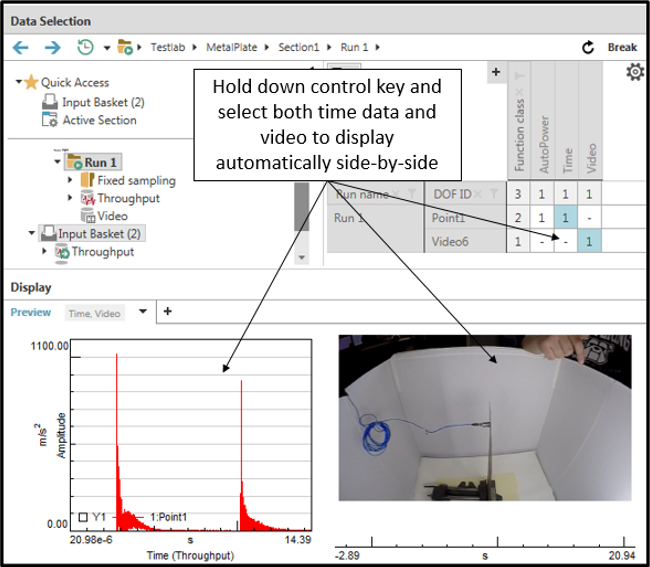The width and height of the screenshot is (650, 567).
Task: Toggle the Y1 legend checkbox in plot
Action: click(82, 517)
